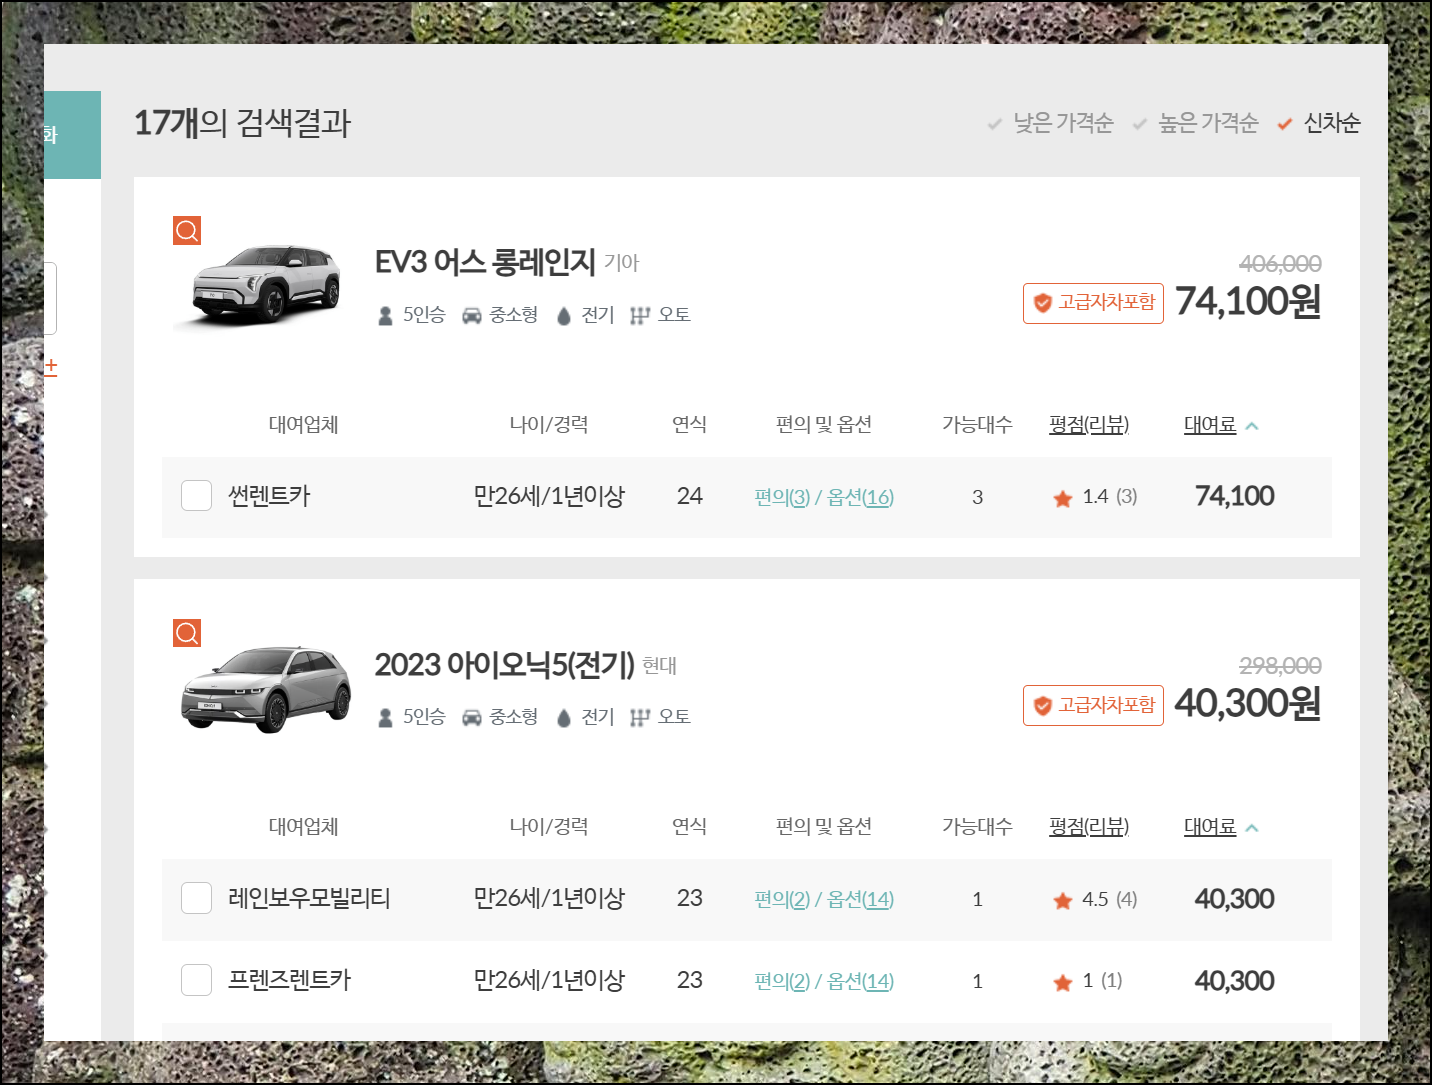Toggle sort arrow beside 아이오닉5 대여료
Viewport: 1432px width, 1085px height.
tap(1252, 828)
